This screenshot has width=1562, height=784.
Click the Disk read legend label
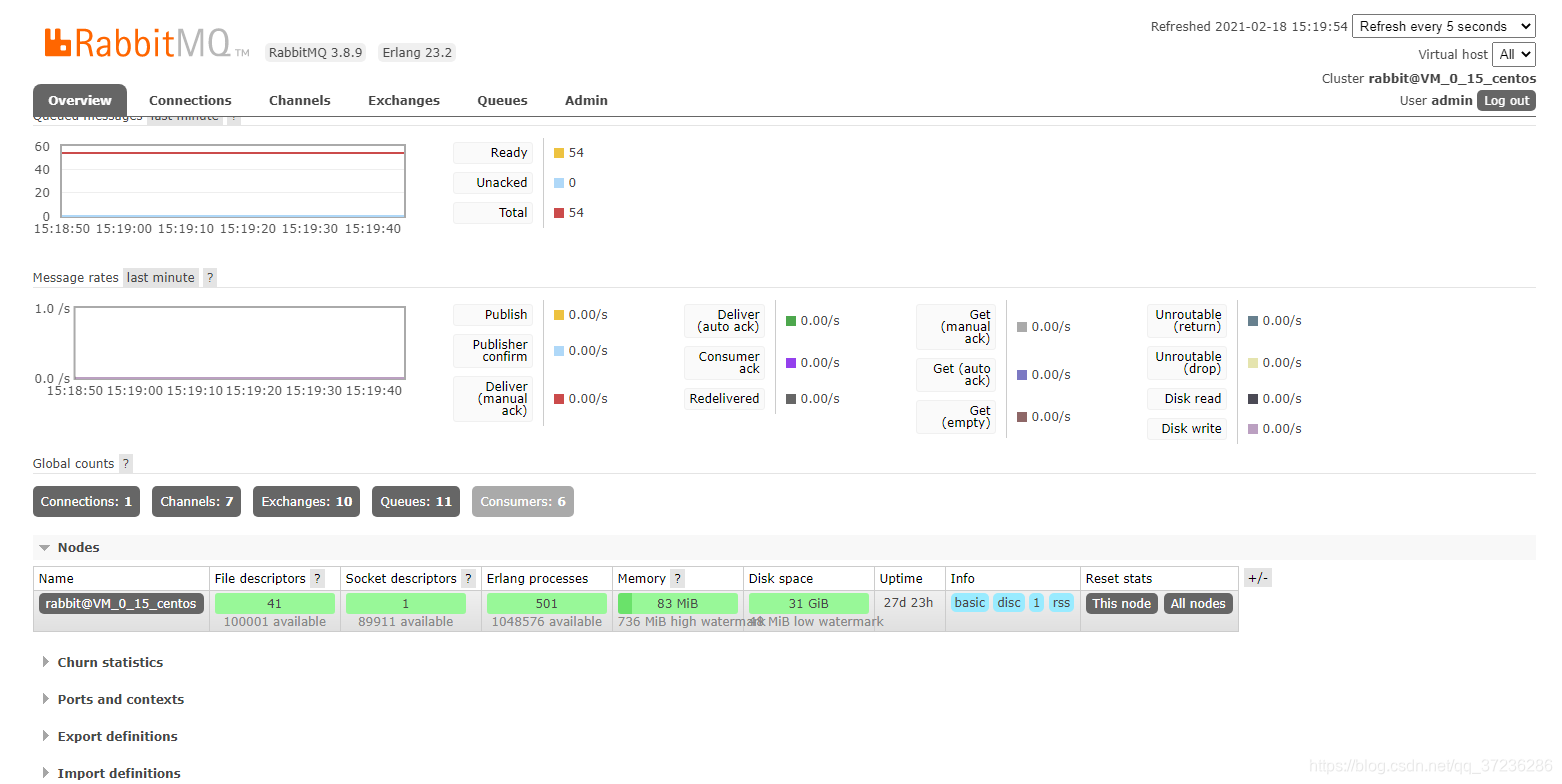1187,399
